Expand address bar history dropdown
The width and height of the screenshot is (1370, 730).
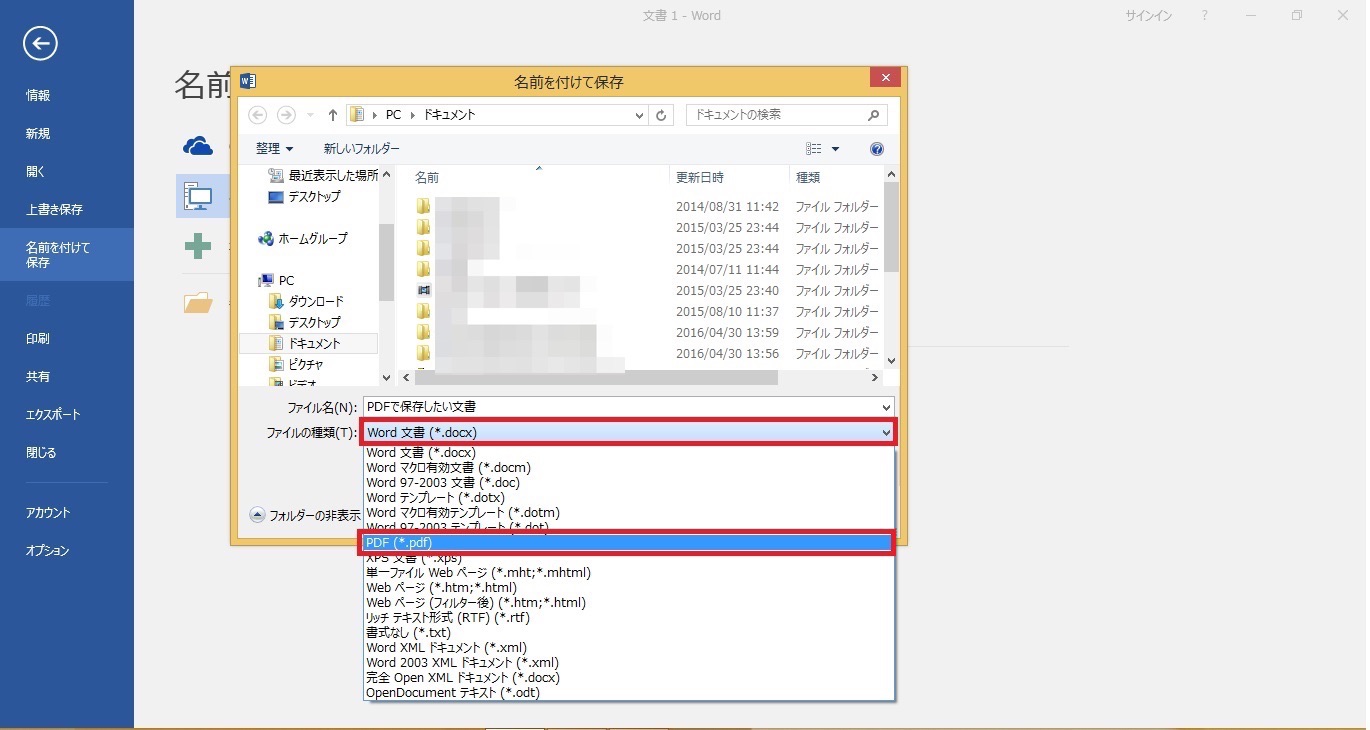coord(640,115)
